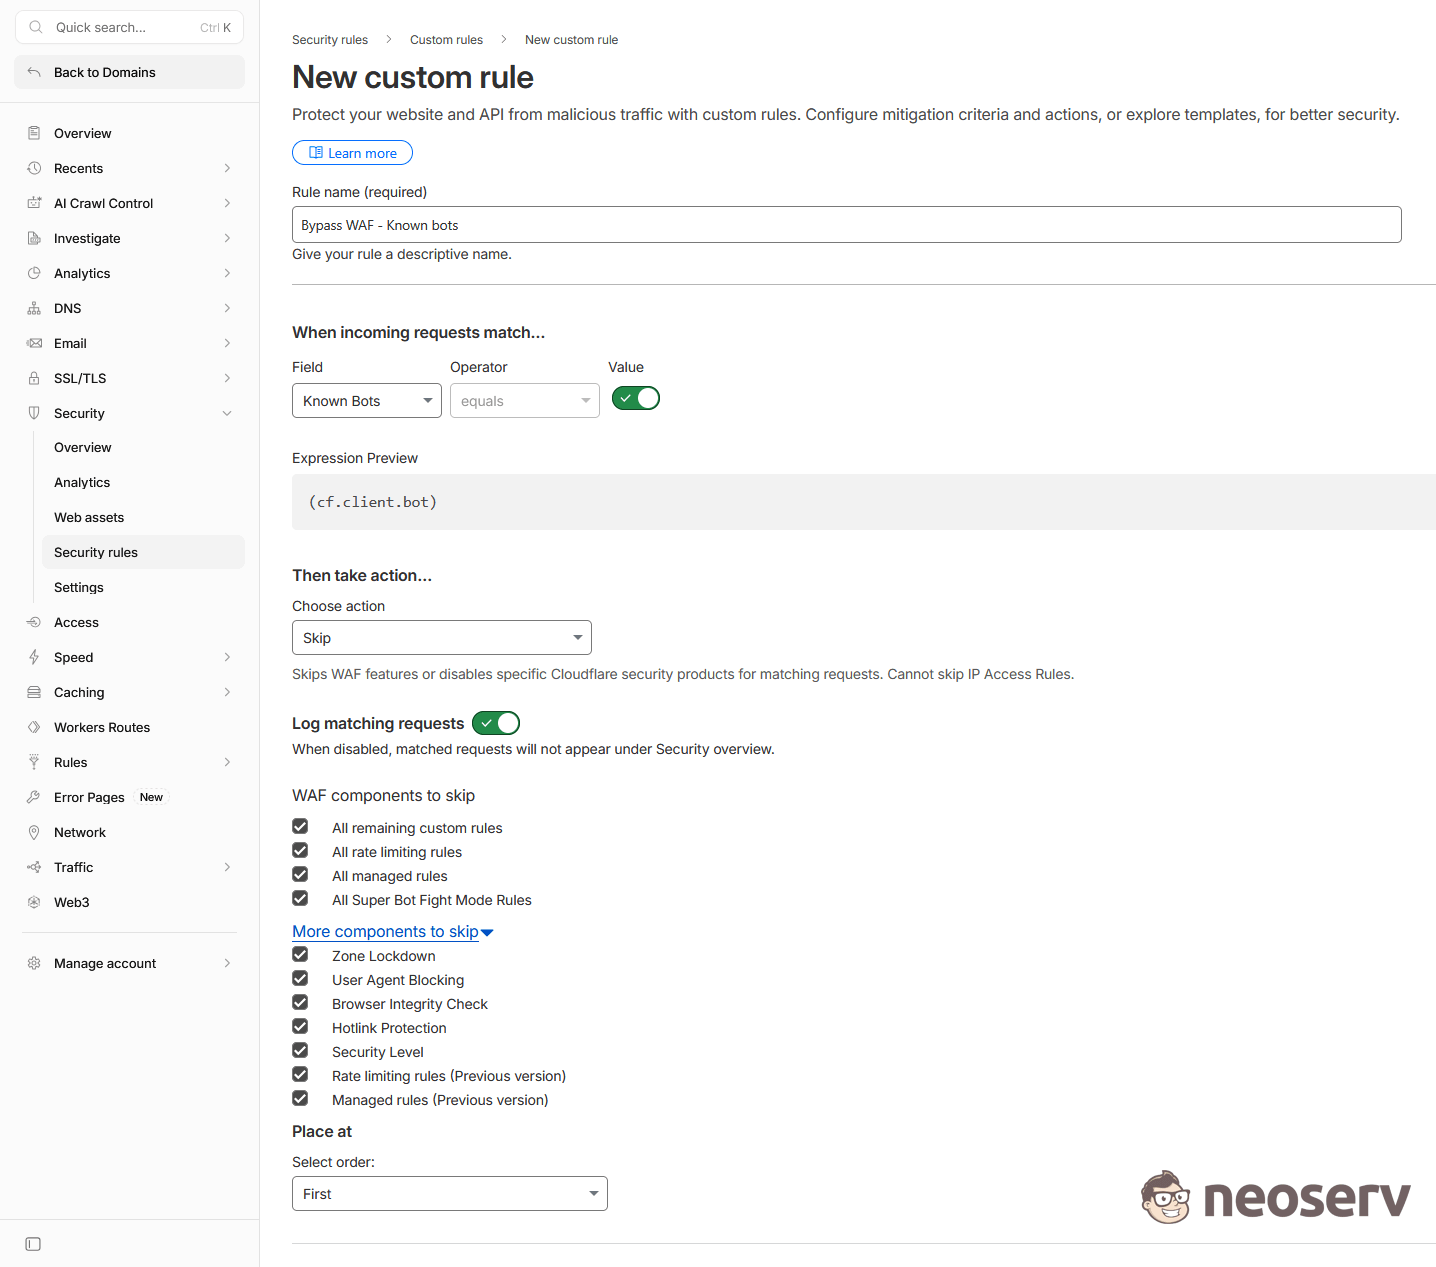This screenshot has height=1267, width=1436.
Task: Uncheck the Browser Integrity Check checkbox
Action: pyautogui.click(x=300, y=1002)
